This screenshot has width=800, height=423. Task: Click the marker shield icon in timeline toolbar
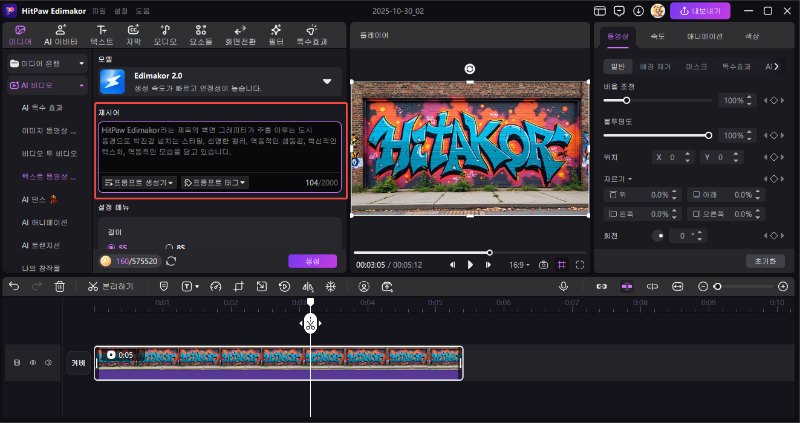point(164,287)
